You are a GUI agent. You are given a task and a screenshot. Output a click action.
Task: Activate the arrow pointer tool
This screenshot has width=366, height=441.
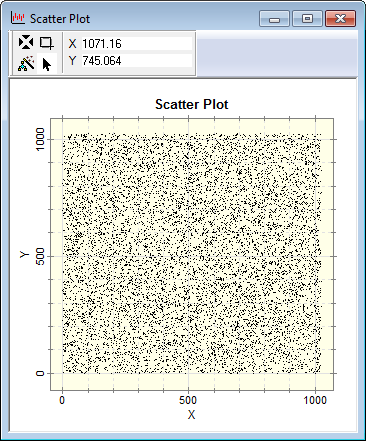(x=47, y=64)
